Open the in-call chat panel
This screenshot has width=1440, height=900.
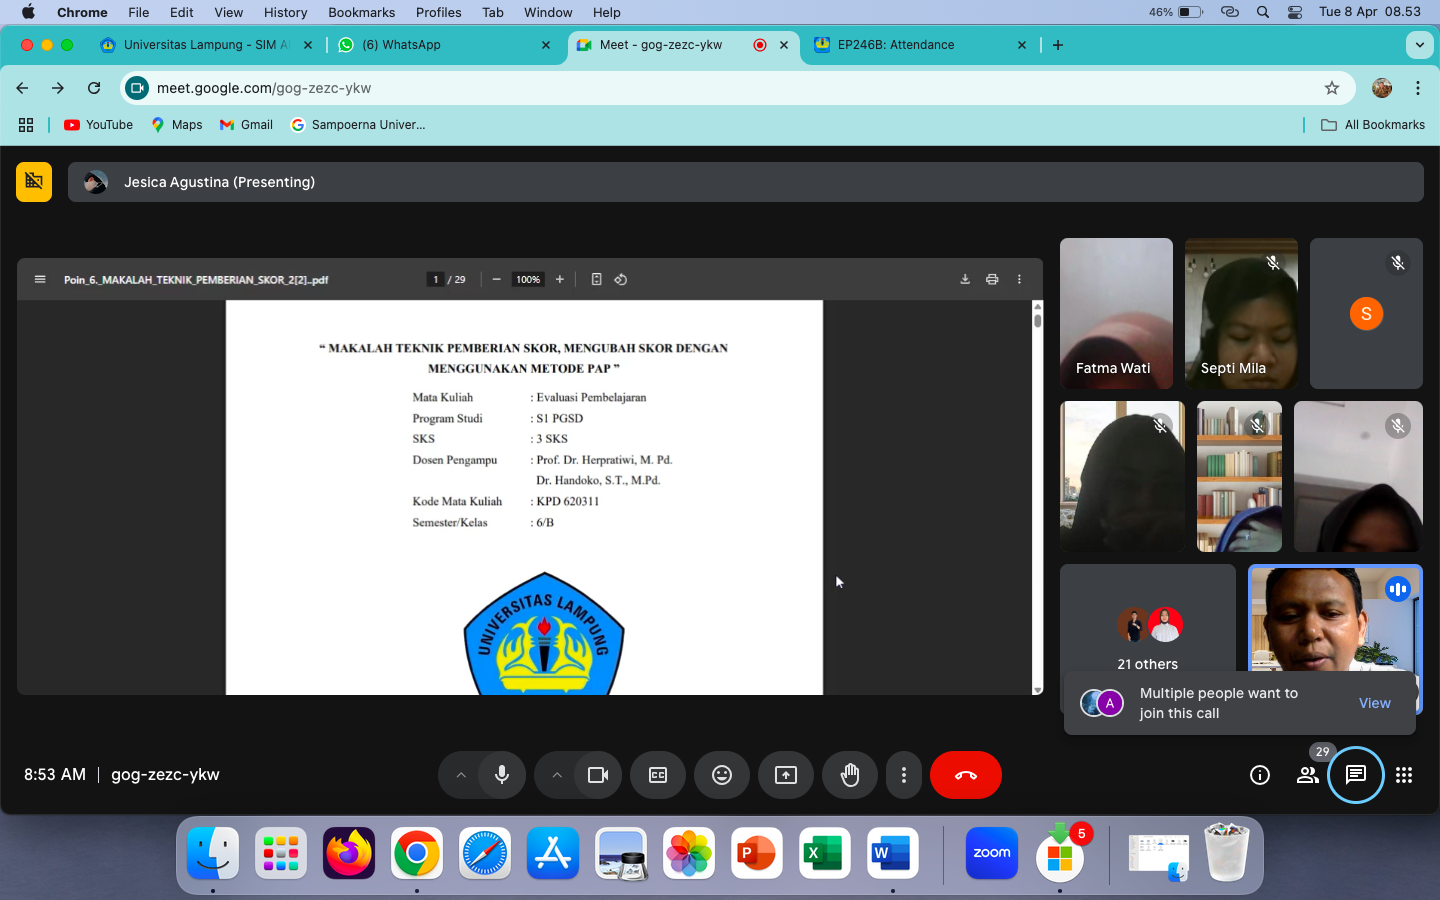(1356, 775)
